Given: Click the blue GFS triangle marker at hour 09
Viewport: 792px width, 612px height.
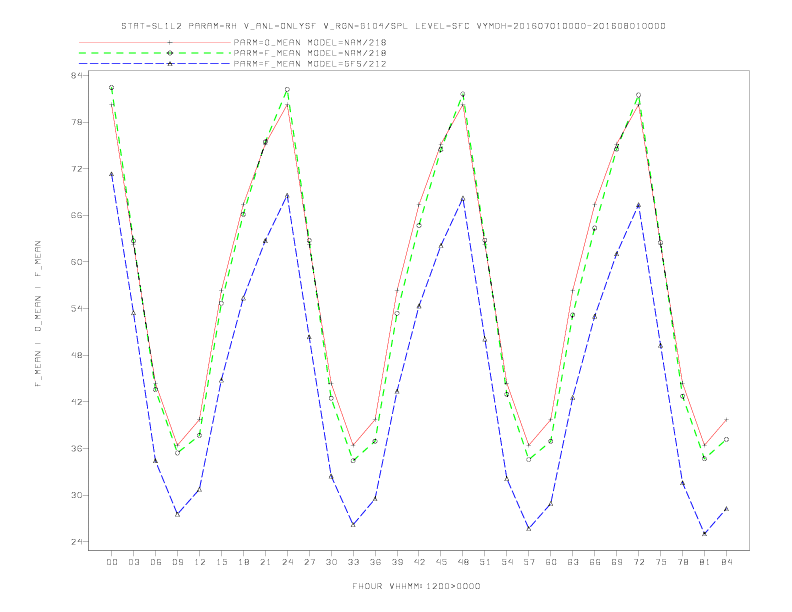Looking at the screenshot, I should pos(177,514).
